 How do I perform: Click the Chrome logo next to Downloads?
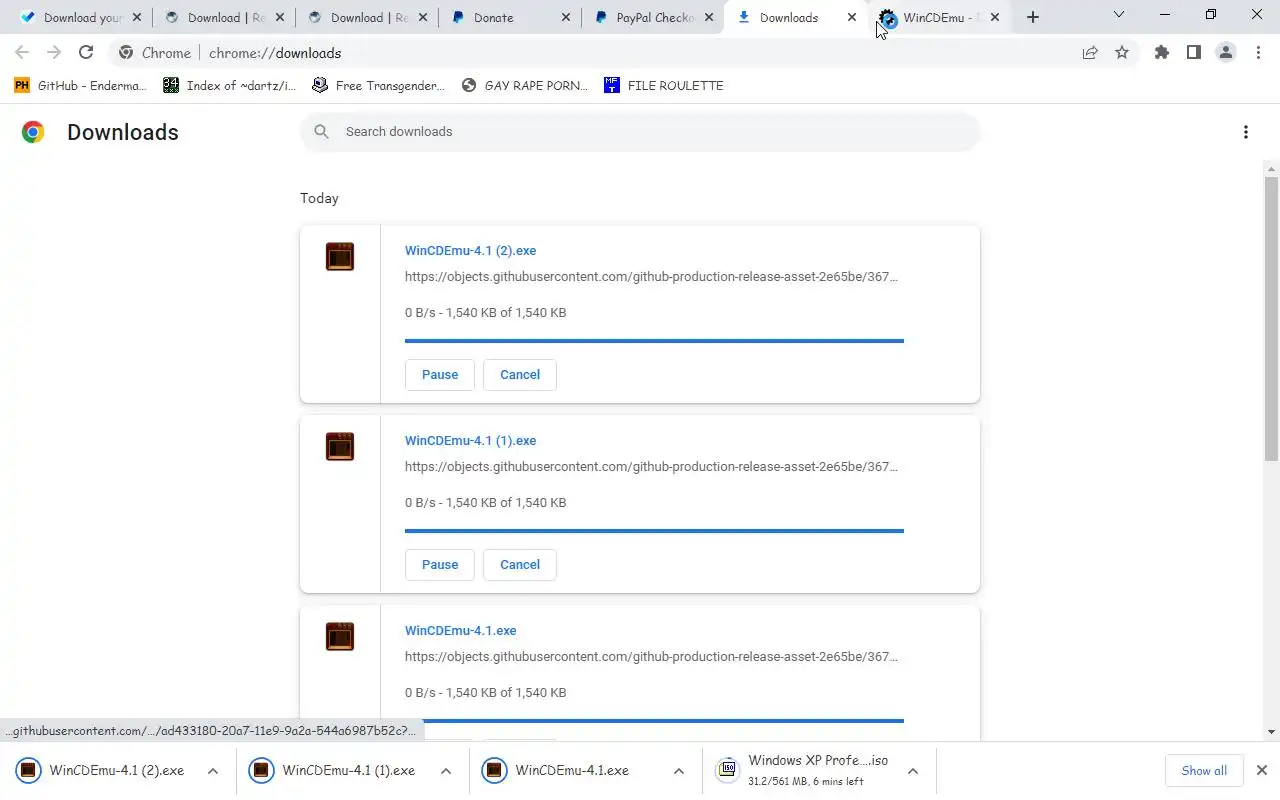[x=33, y=132]
